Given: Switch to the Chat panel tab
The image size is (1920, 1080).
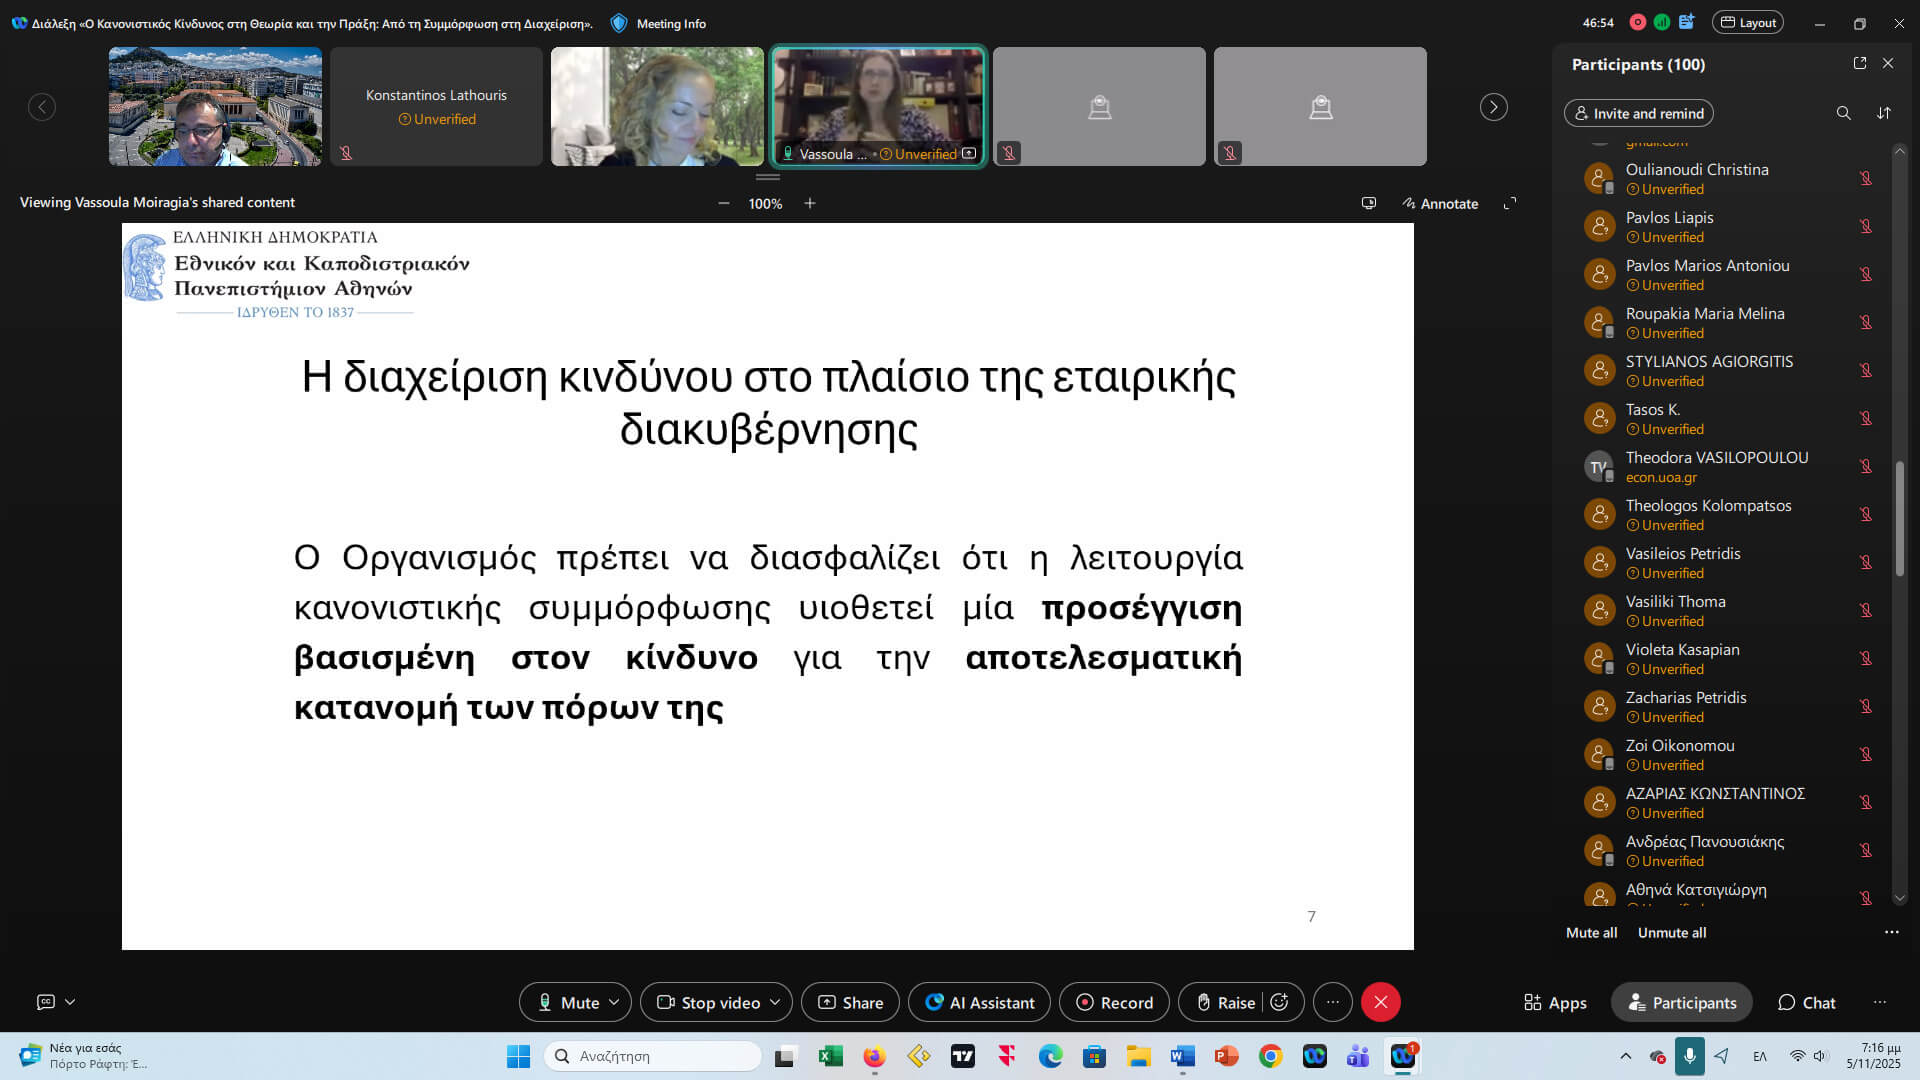Looking at the screenshot, I should point(1806,1002).
